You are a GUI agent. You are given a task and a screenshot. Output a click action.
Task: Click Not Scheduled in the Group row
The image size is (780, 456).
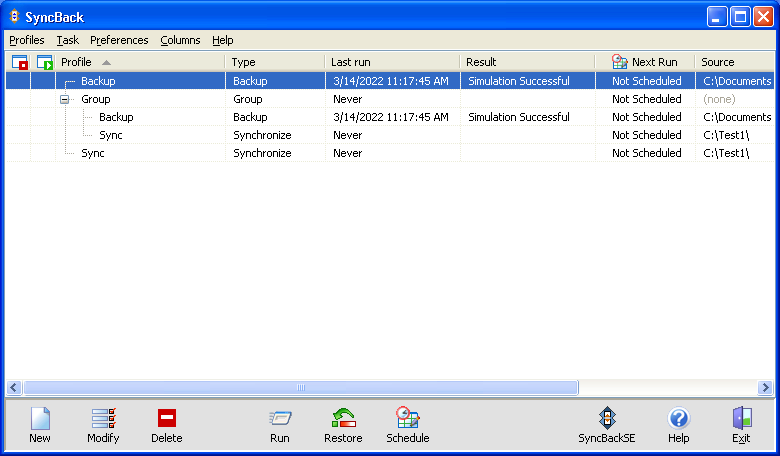[647, 99]
